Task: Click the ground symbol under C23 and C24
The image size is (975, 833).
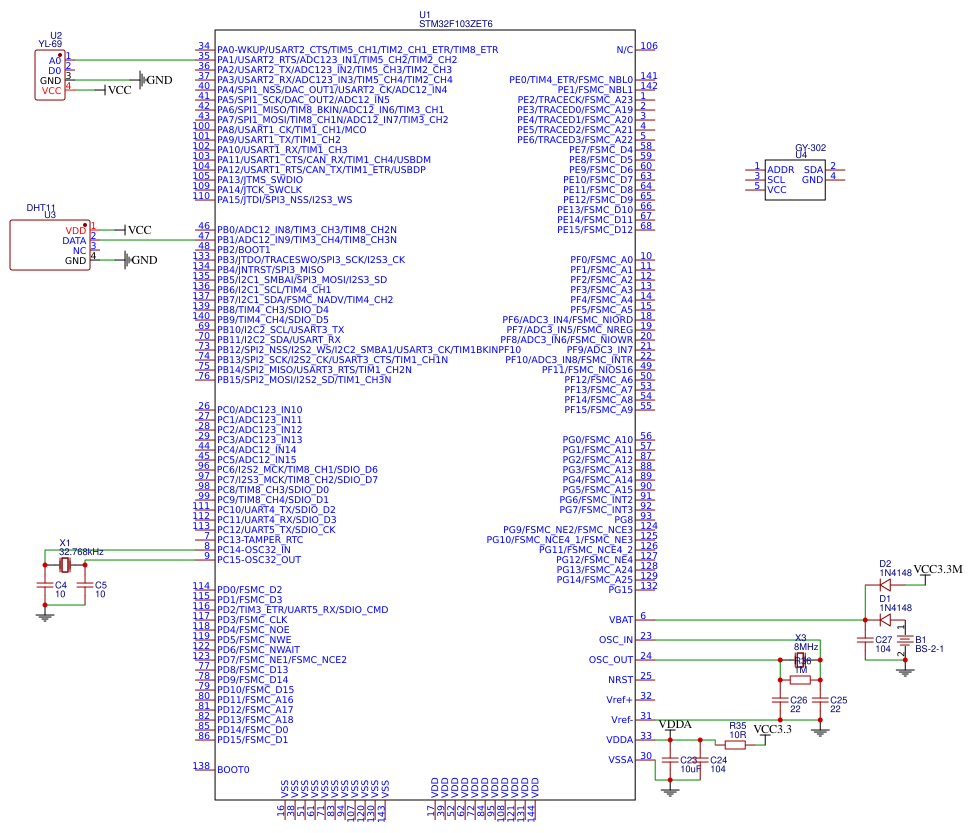Action: (670, 792)
